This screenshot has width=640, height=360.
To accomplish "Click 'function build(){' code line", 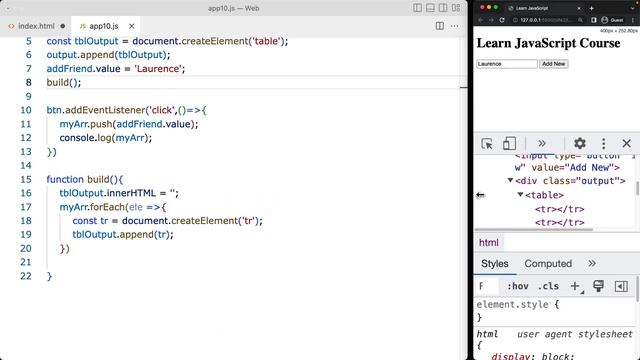I will click(84, 179).
